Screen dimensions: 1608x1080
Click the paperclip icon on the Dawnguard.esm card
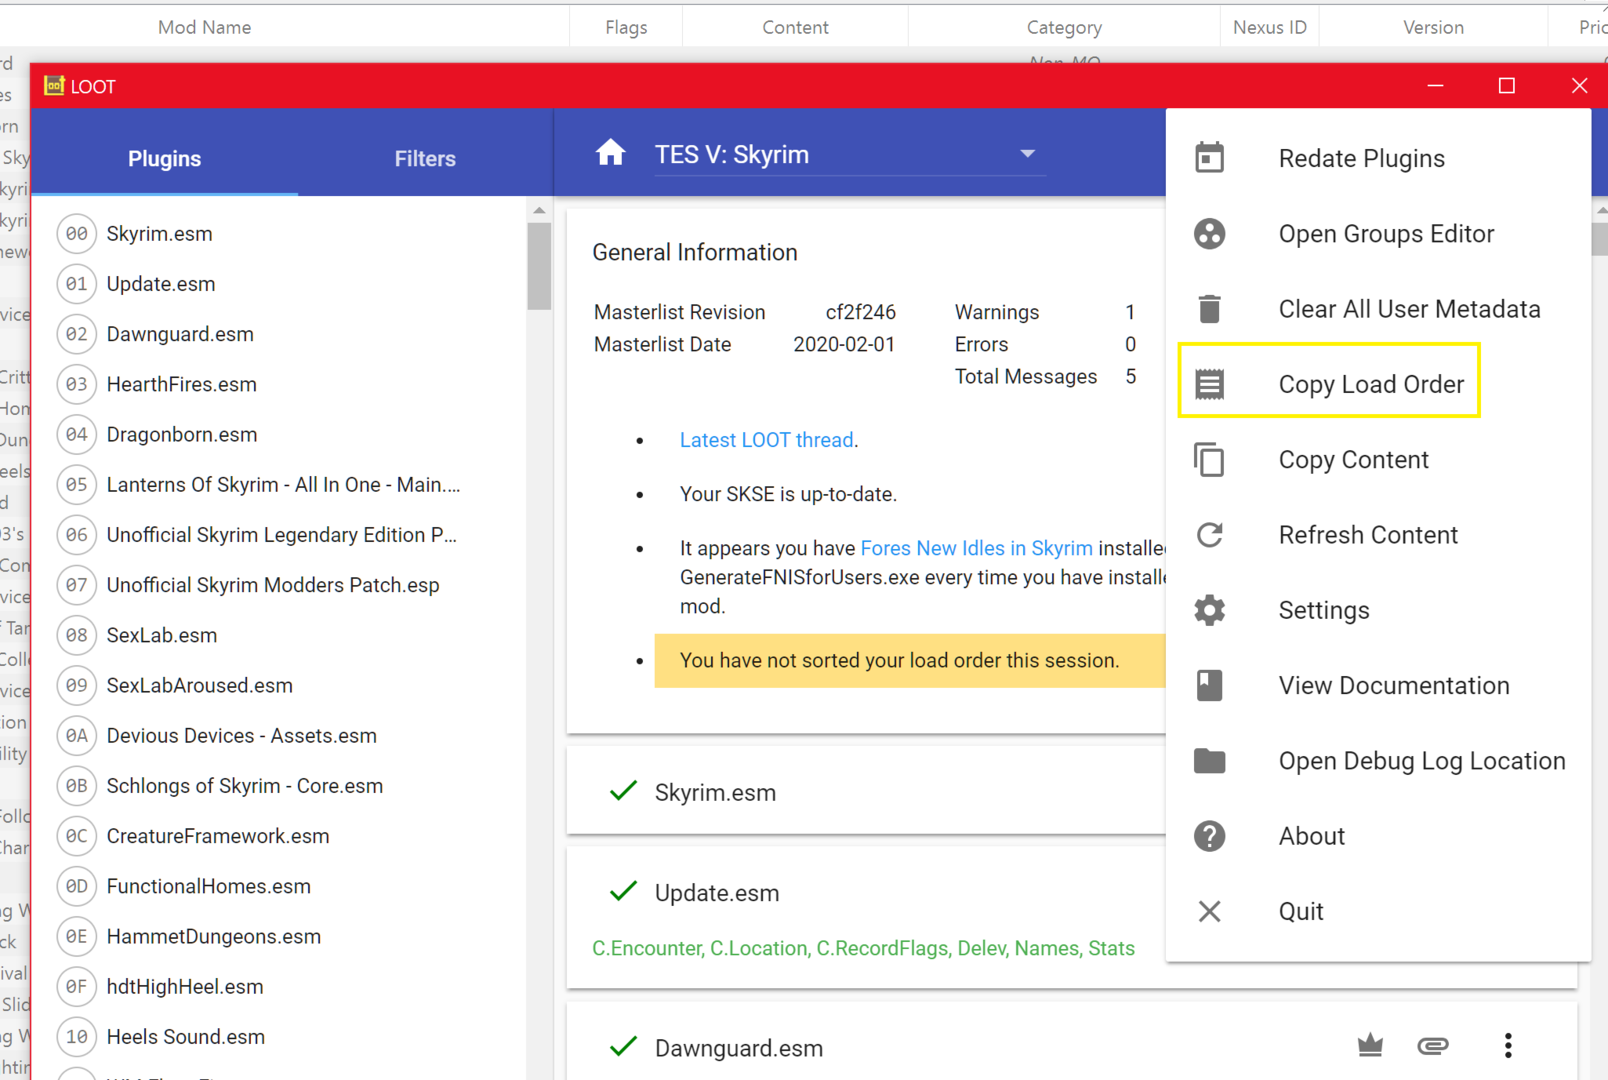click(1433, 1046)
